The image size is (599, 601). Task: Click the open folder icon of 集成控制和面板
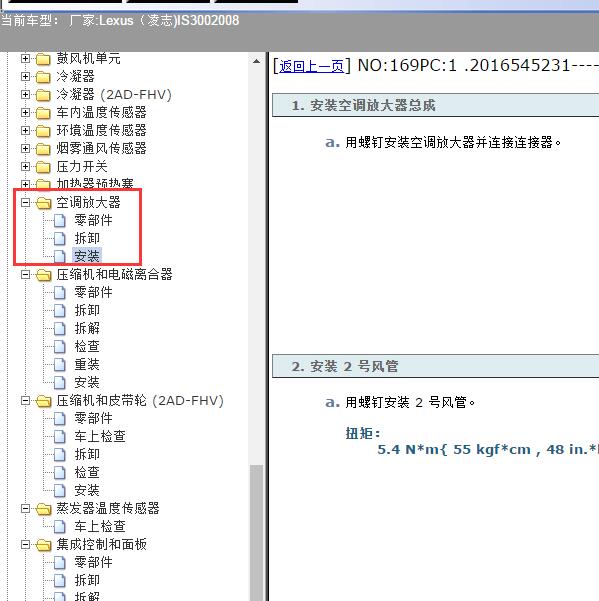(x=44, y=545)
